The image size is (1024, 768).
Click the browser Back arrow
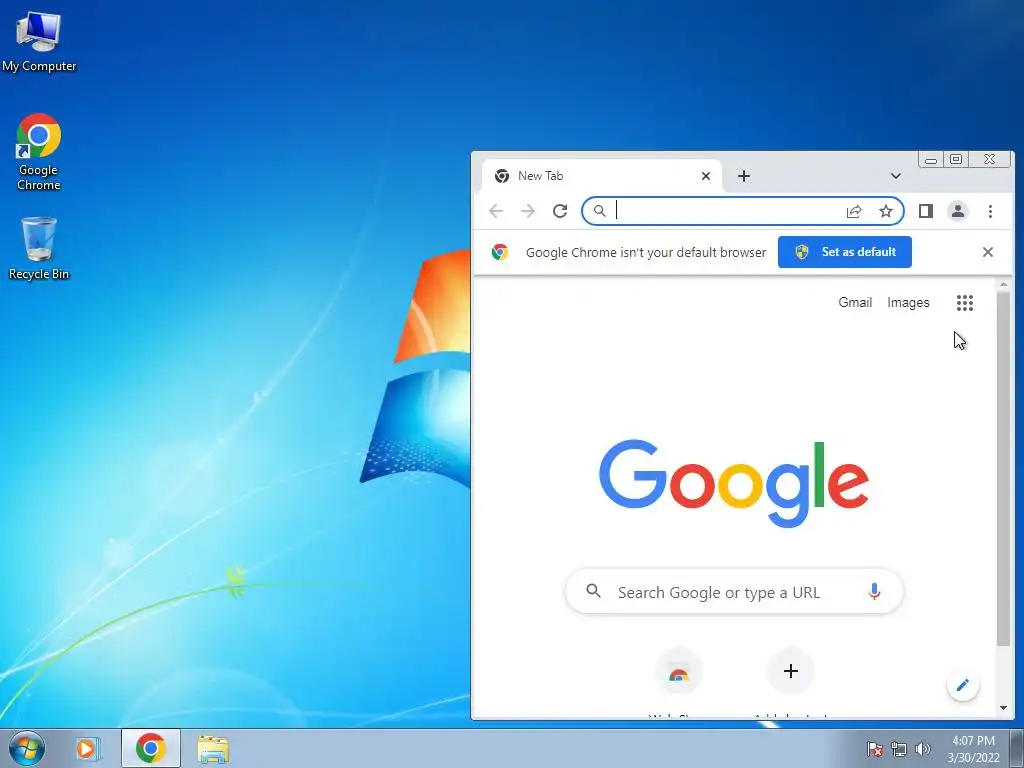pos(496,211)
